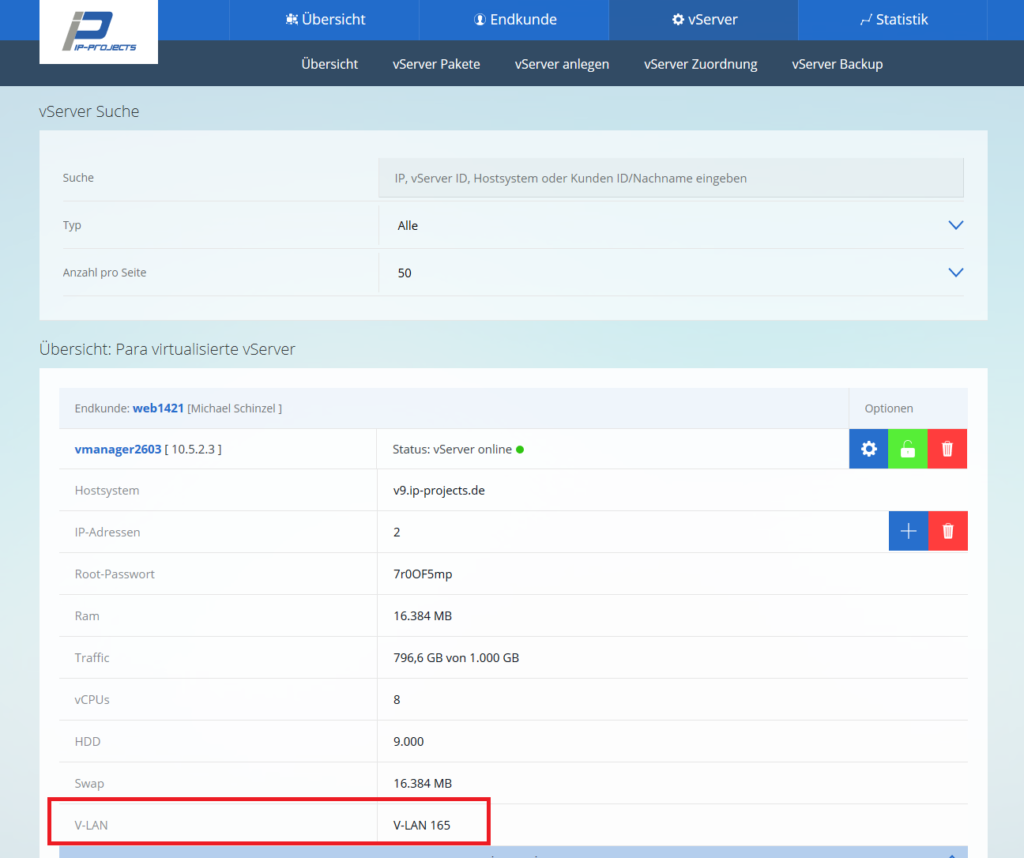Open settings for vmanager2603 via gear icon
The height and width of the screenshot is (858, 1024).
click(868, 448)
